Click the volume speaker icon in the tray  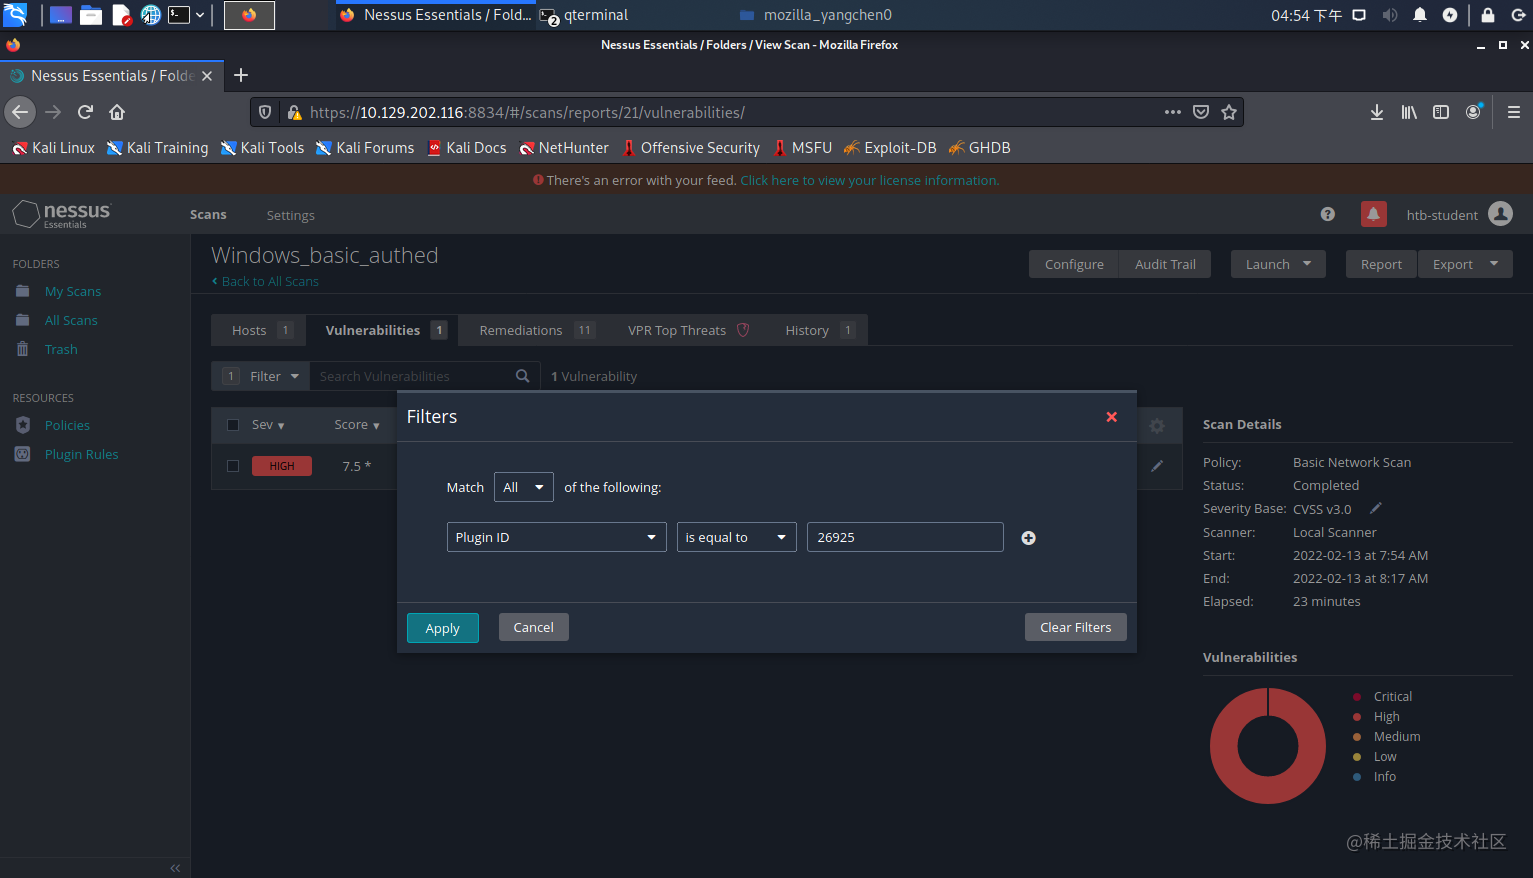point(1390,15)
